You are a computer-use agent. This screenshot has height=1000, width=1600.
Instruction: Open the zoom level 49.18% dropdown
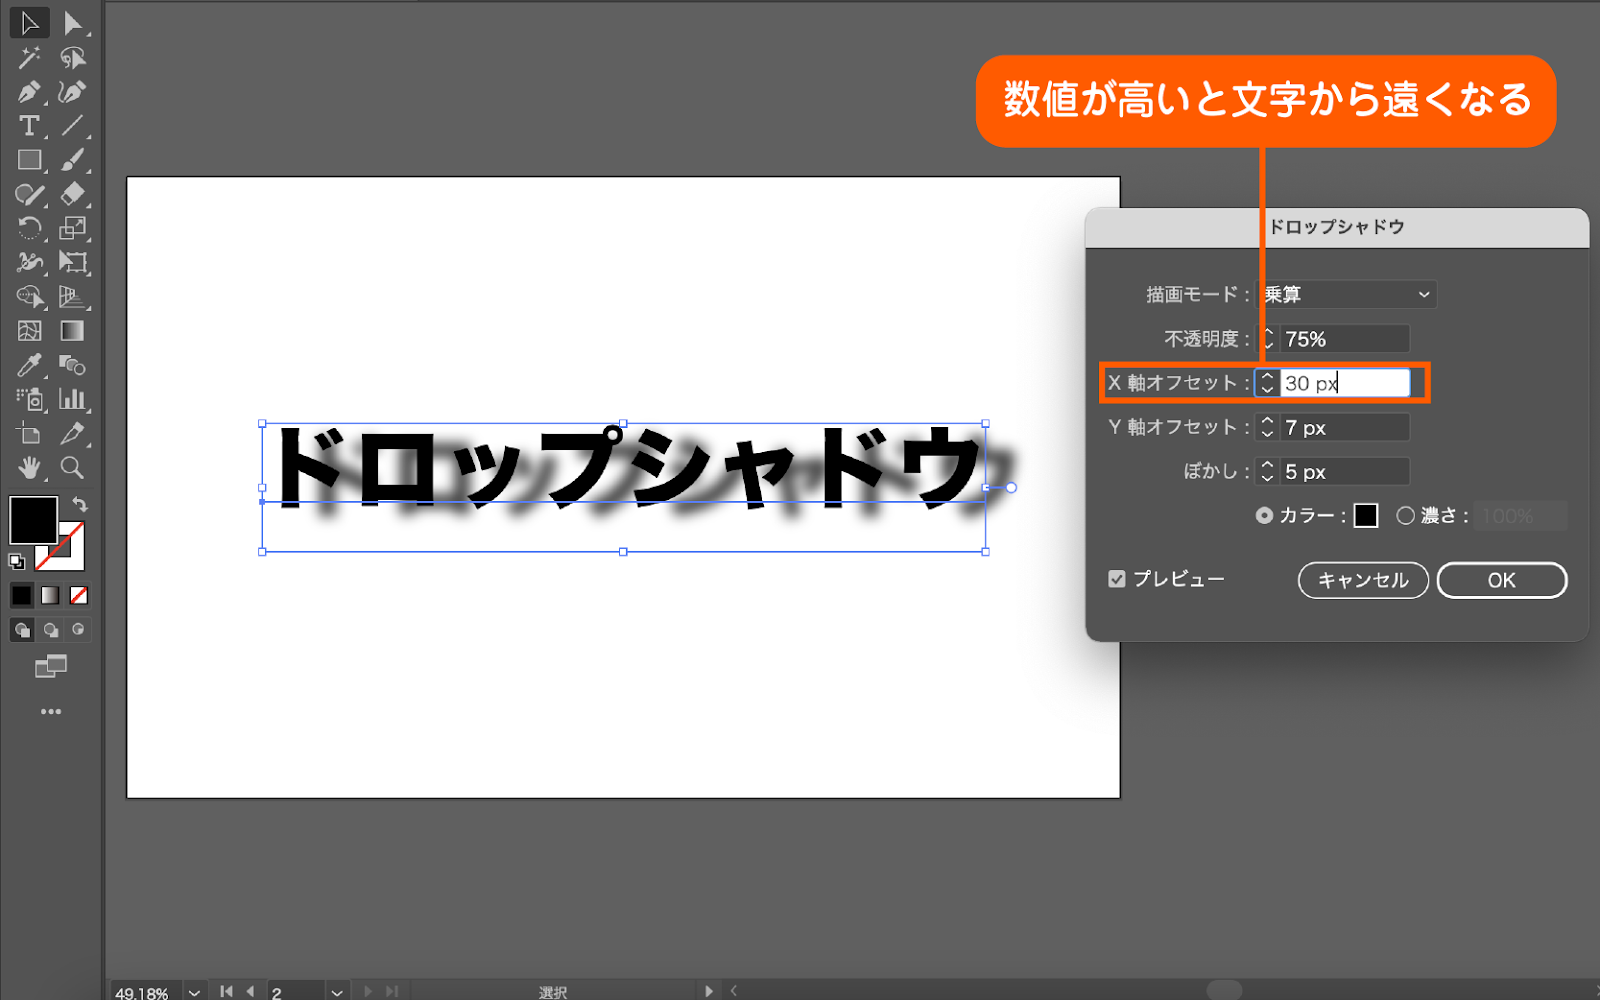click(x=195, y=992)
